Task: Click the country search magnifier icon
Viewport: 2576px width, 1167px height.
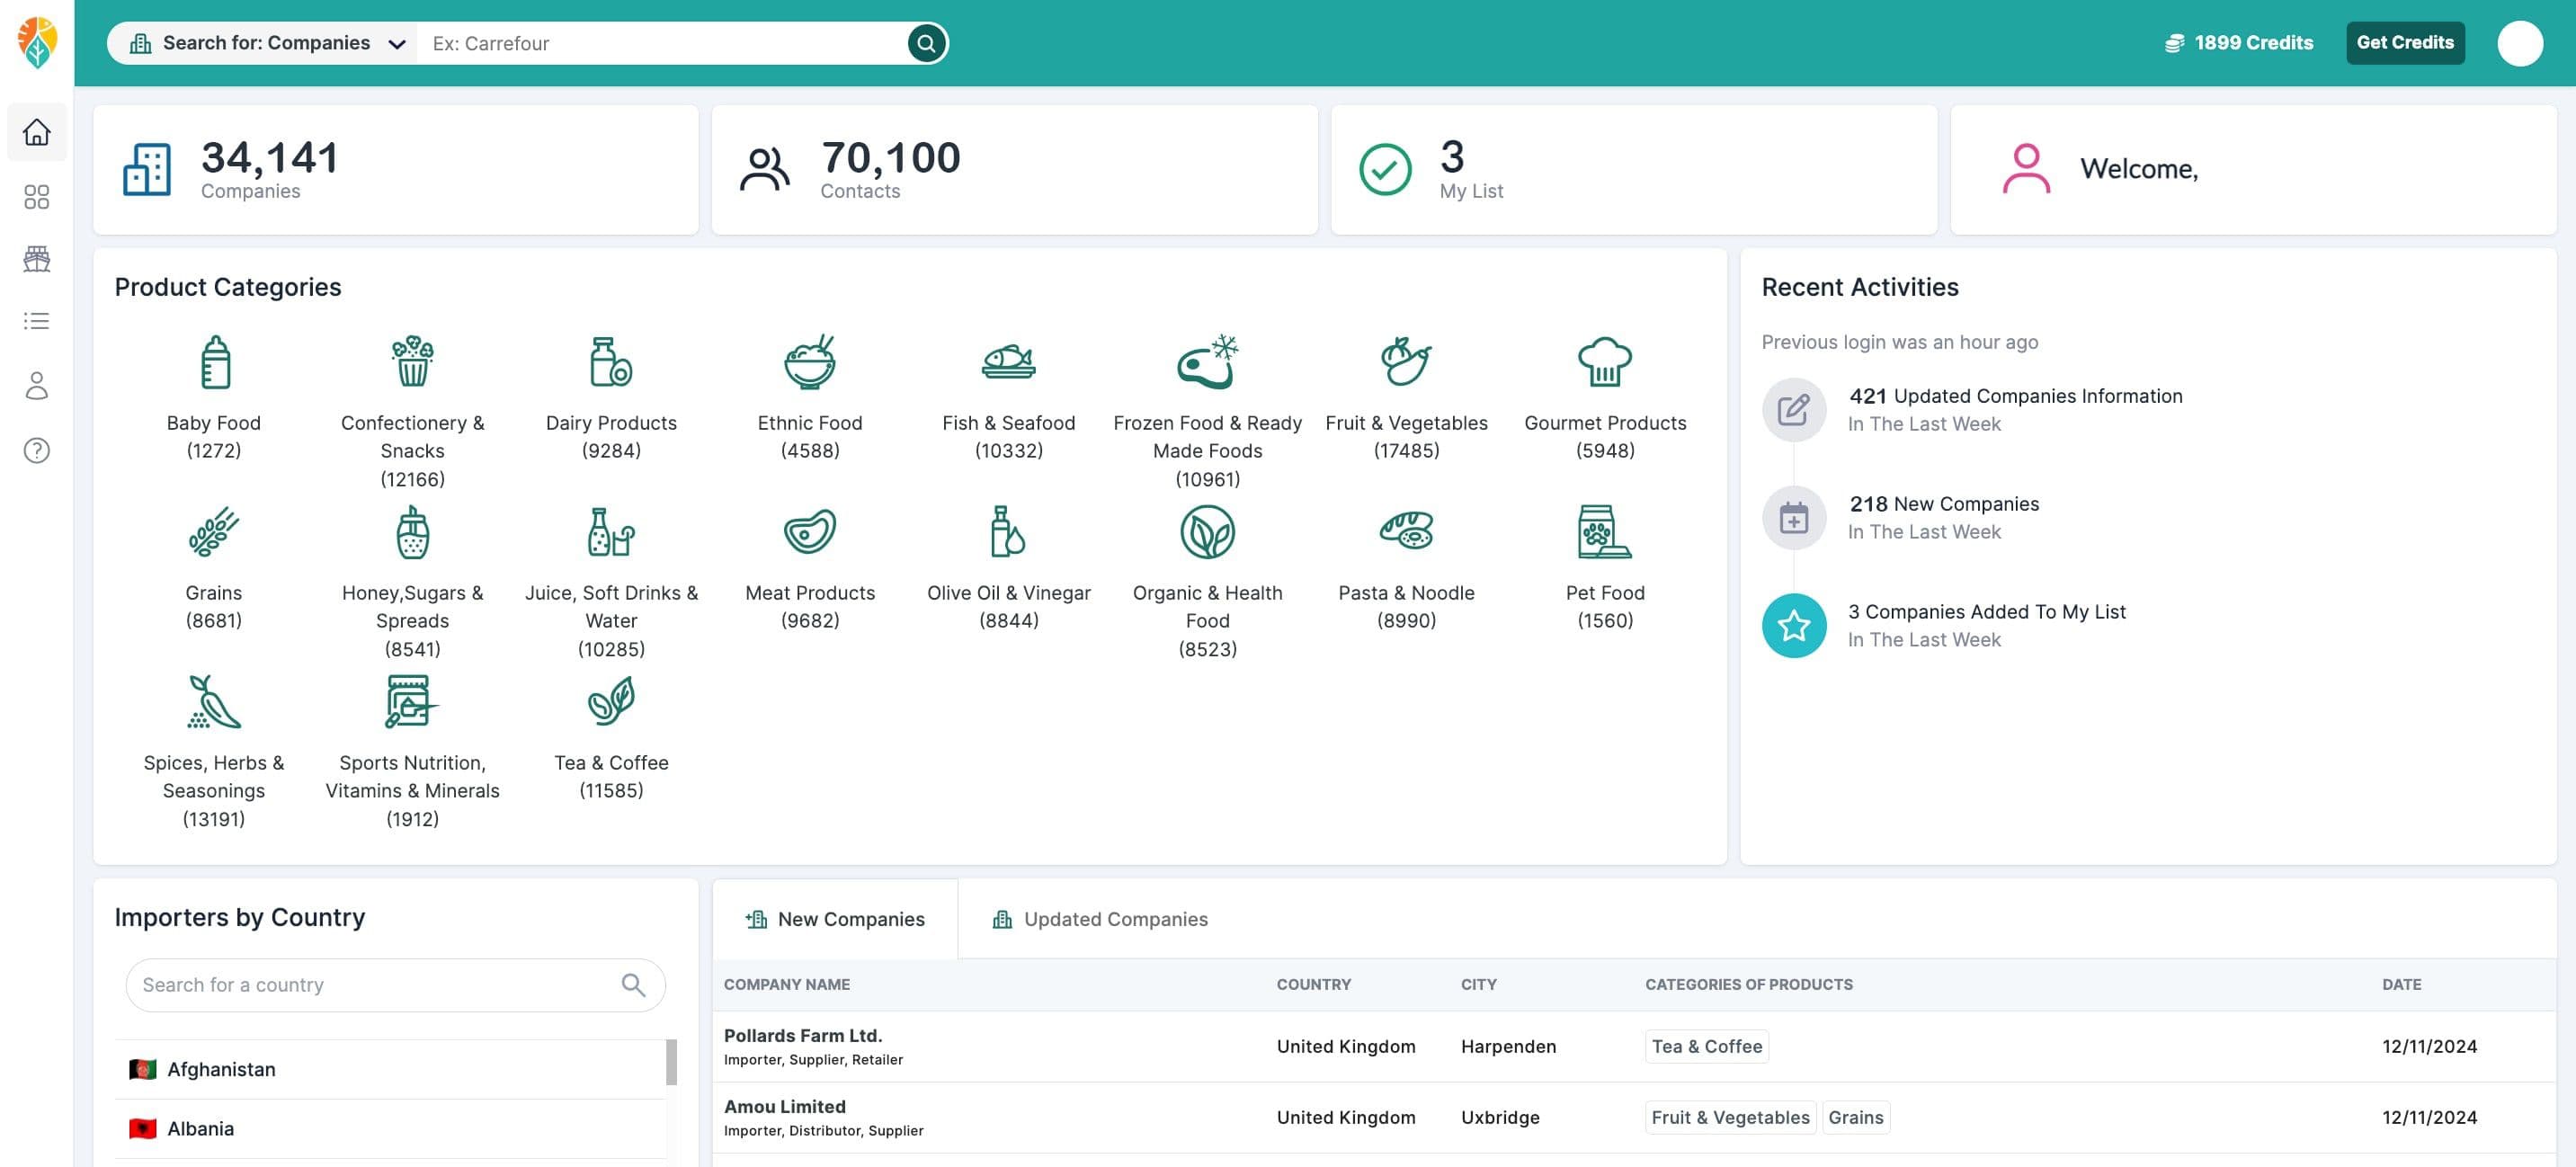Action: pyautogui.click(x=633, y=985)
